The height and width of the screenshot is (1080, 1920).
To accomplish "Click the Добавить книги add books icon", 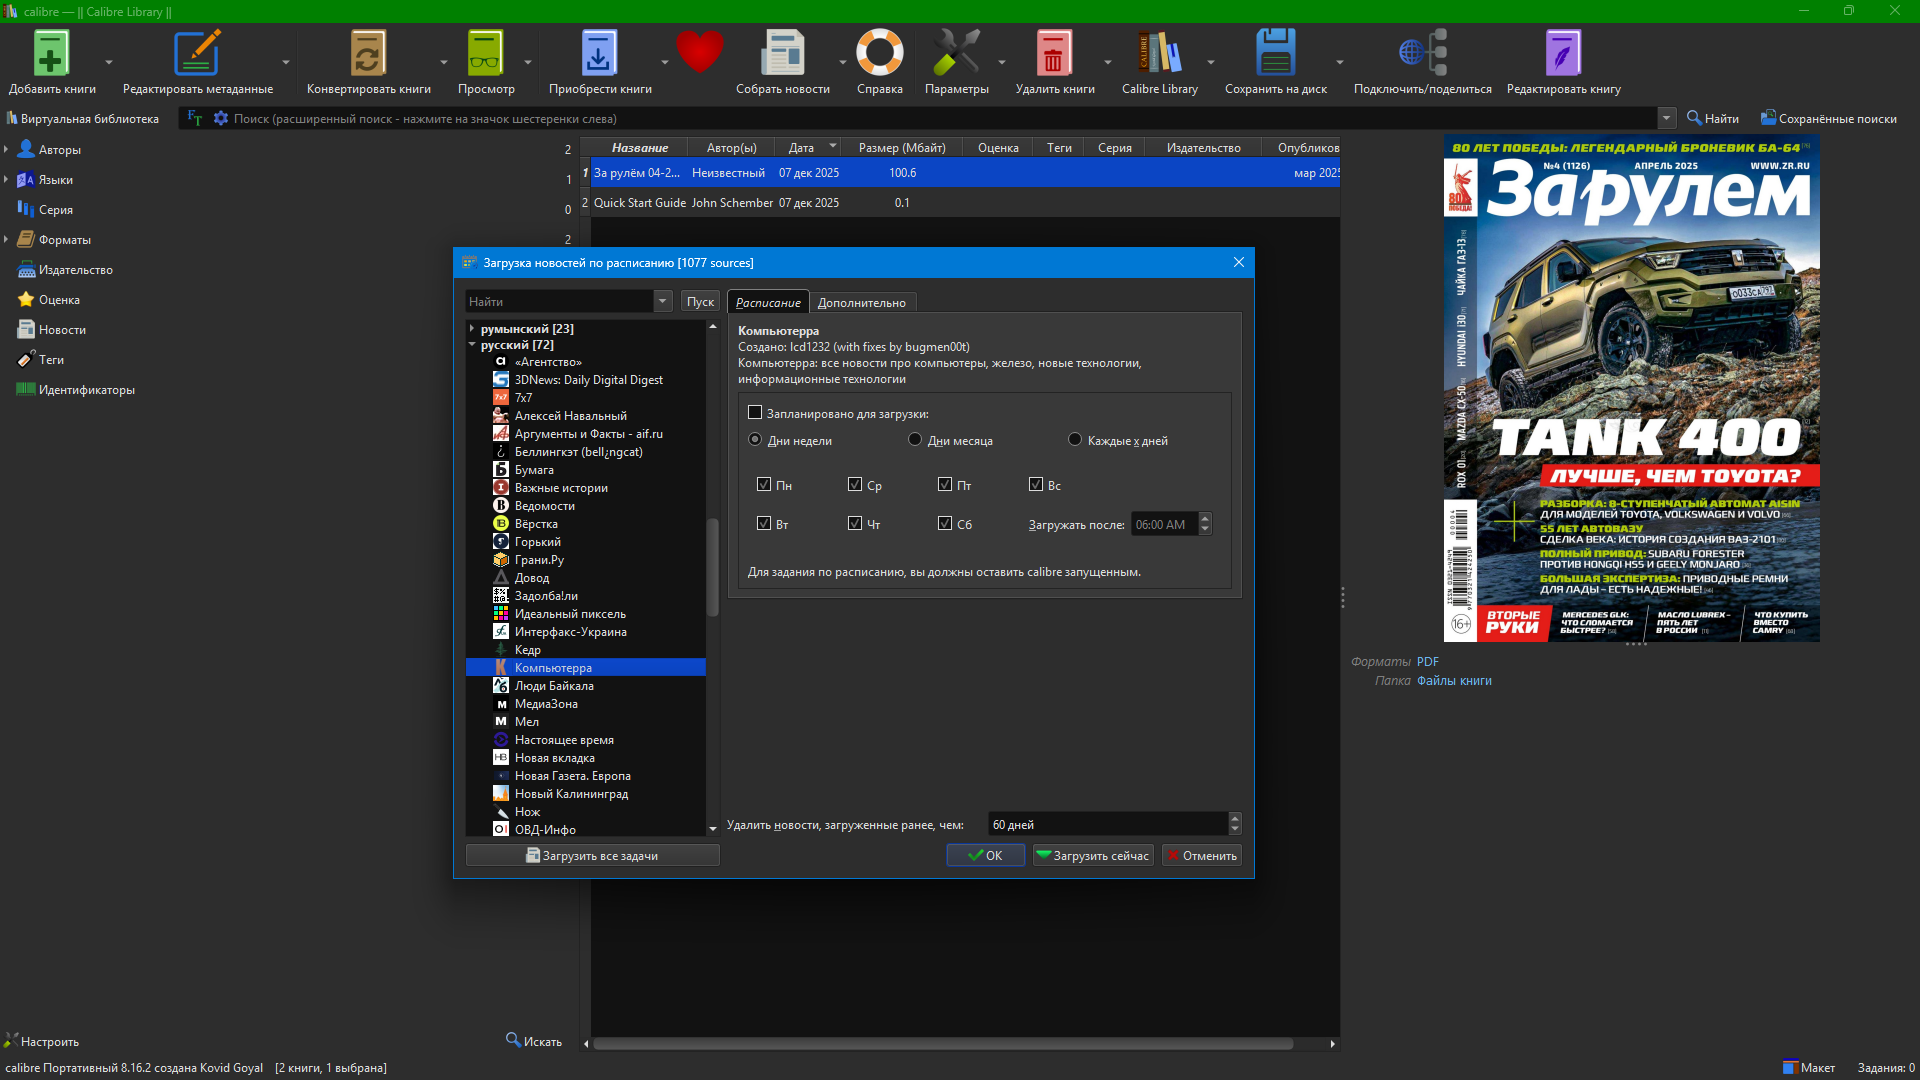I will coord(51,54).
